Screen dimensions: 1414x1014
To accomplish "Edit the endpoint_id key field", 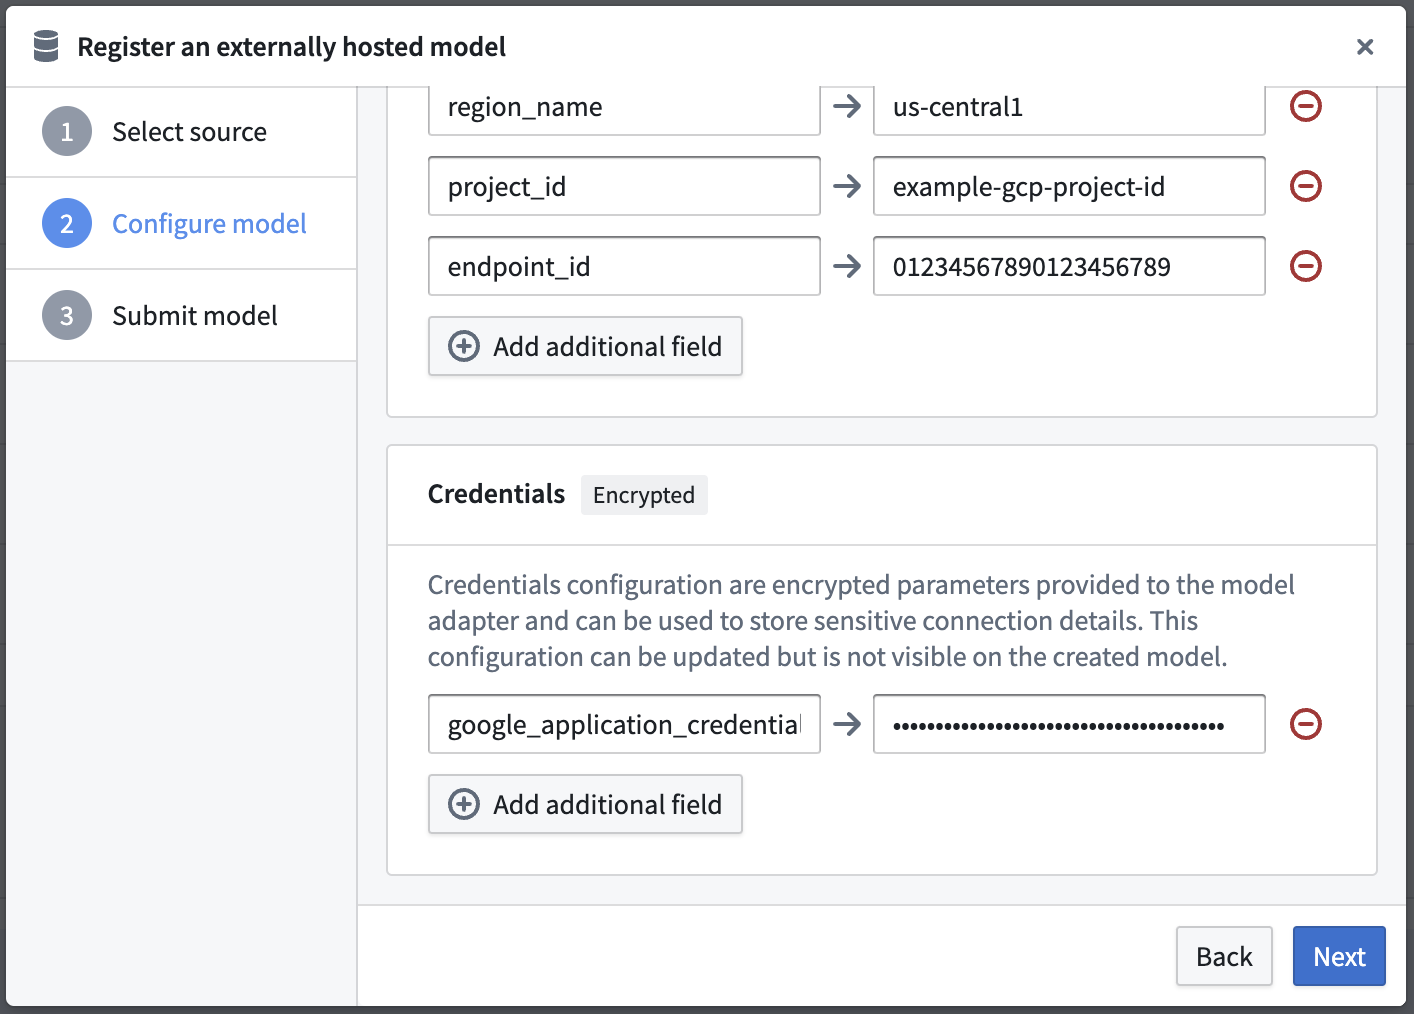I will point(624,266).
